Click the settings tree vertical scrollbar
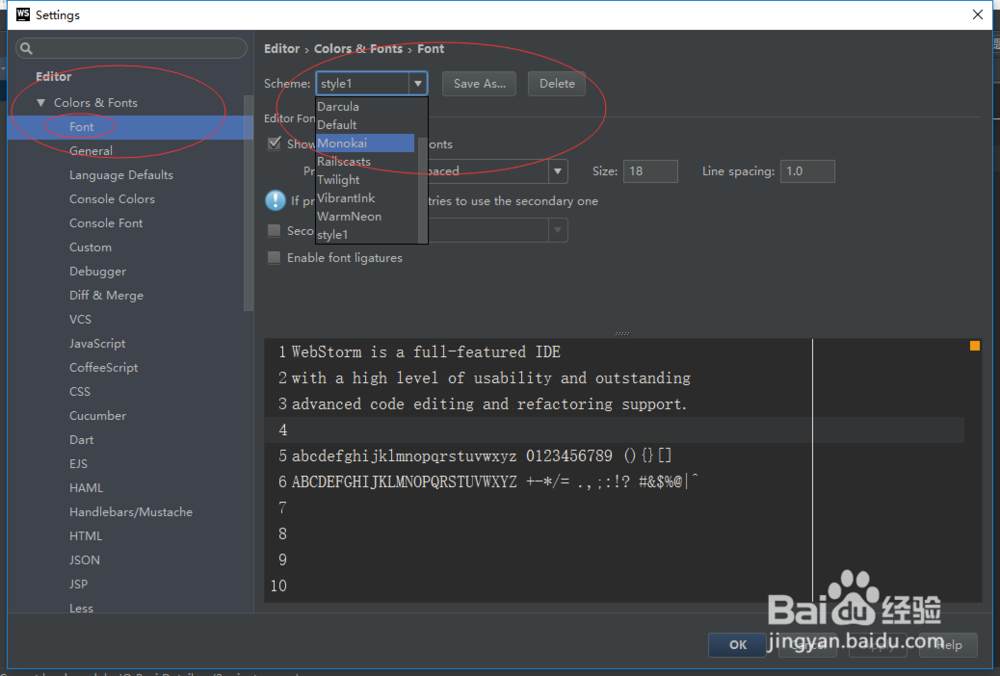Screen dimensions: 1000x676 (249, 203)
